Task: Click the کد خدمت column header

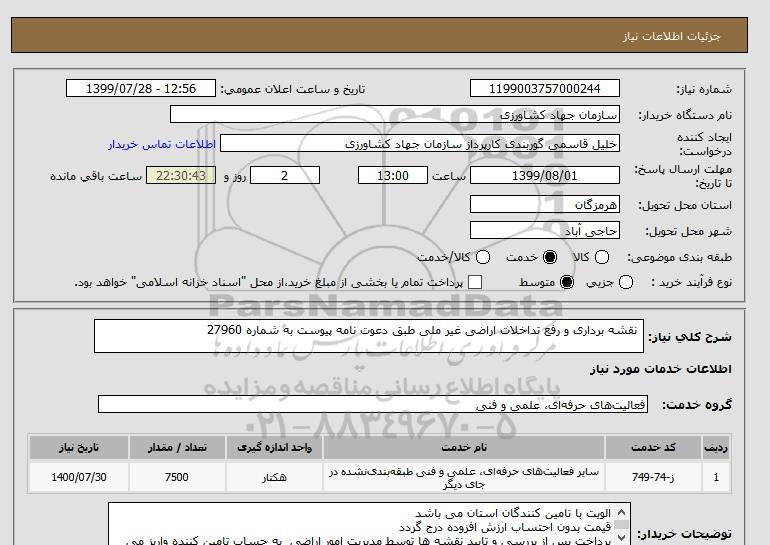Action: pos(653,448)
